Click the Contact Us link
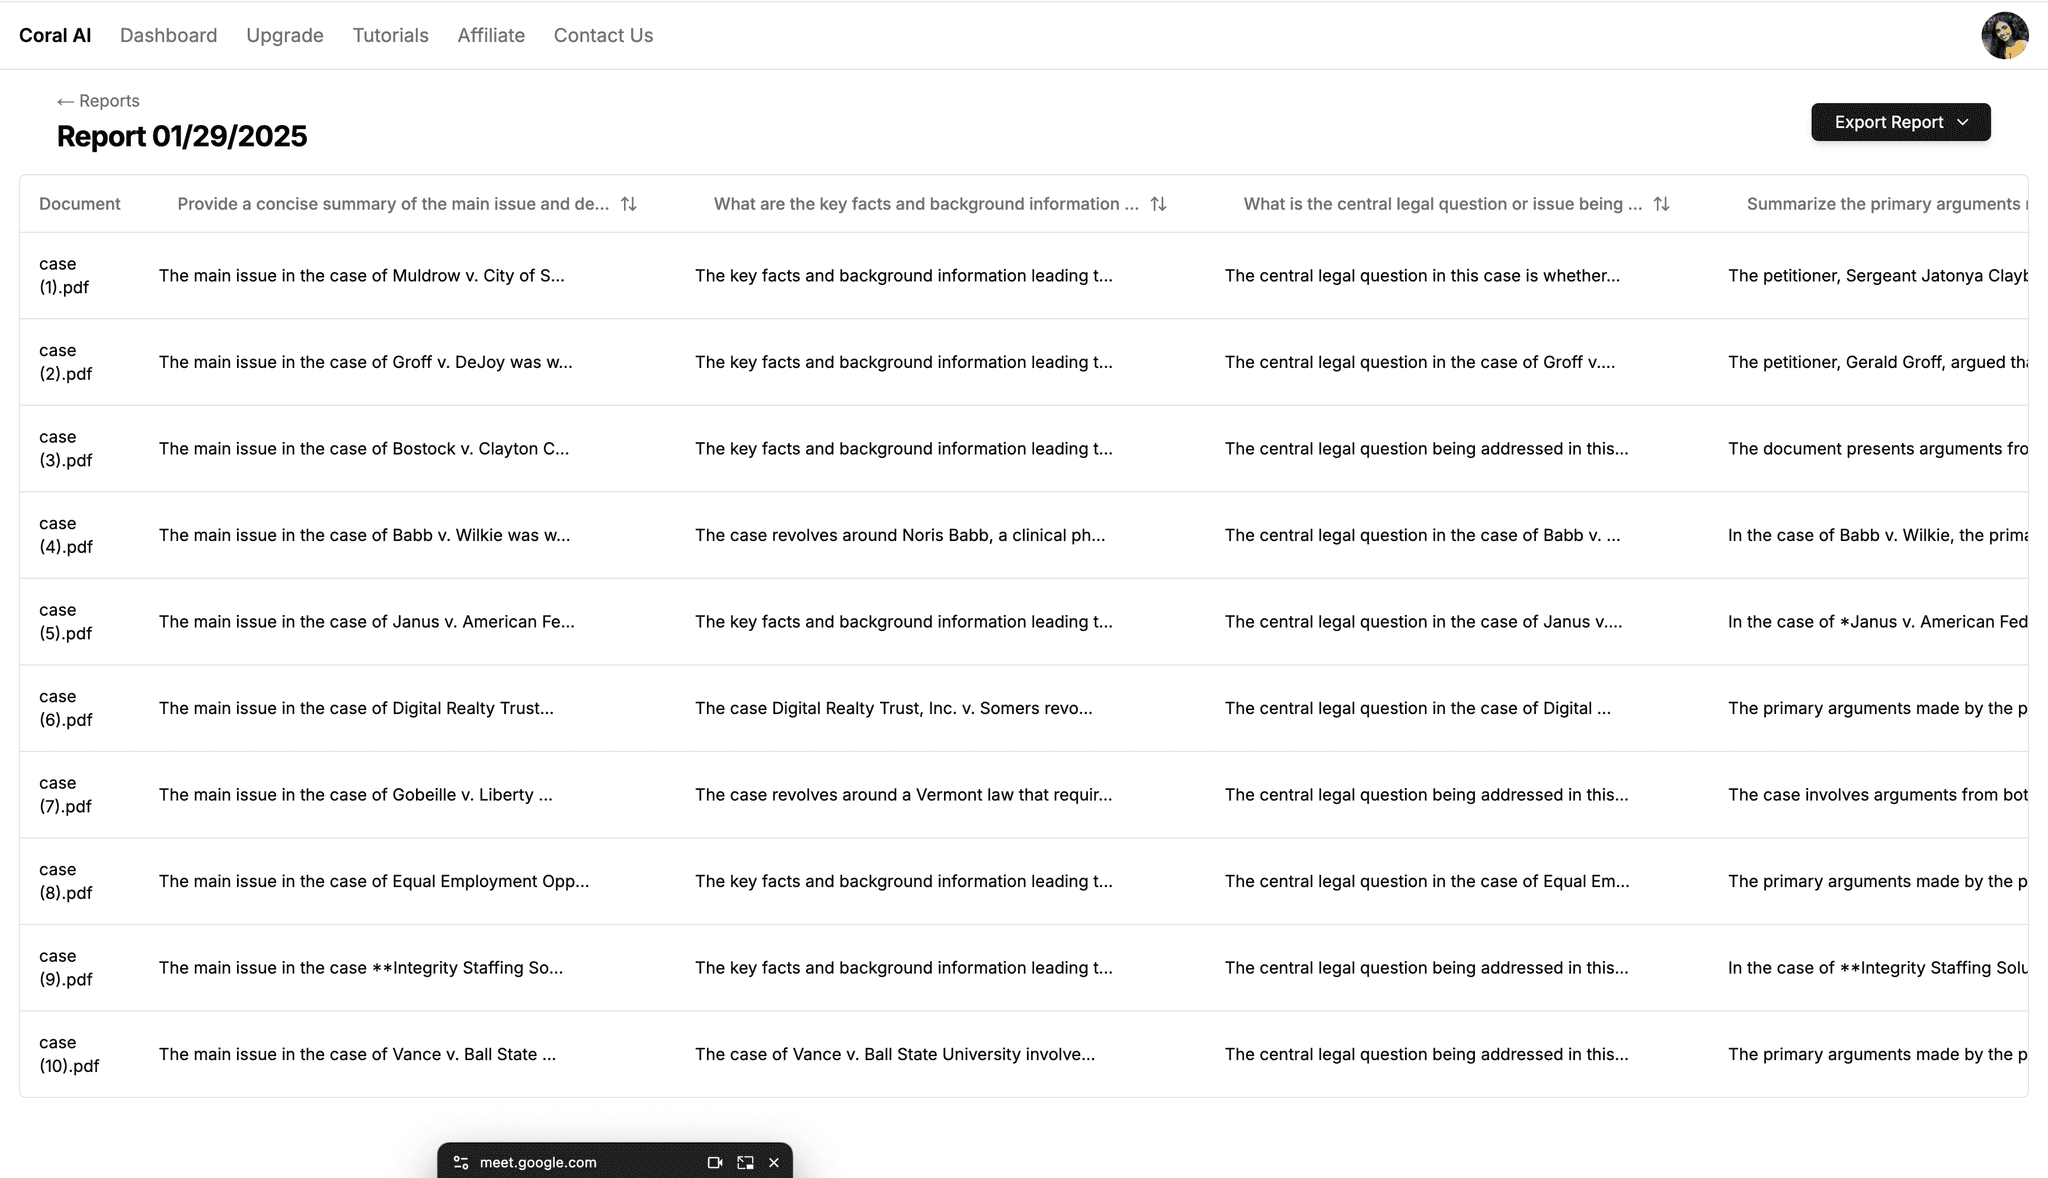 [603, 35]
